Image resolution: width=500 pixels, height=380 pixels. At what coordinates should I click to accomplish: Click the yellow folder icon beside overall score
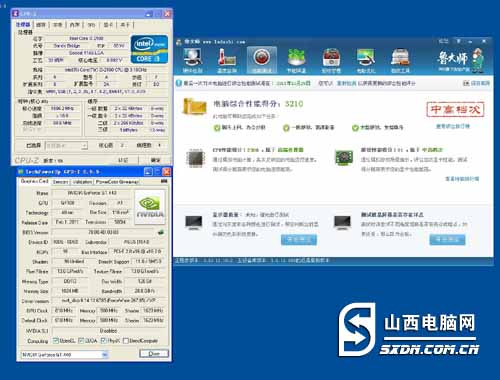(195, 106)
